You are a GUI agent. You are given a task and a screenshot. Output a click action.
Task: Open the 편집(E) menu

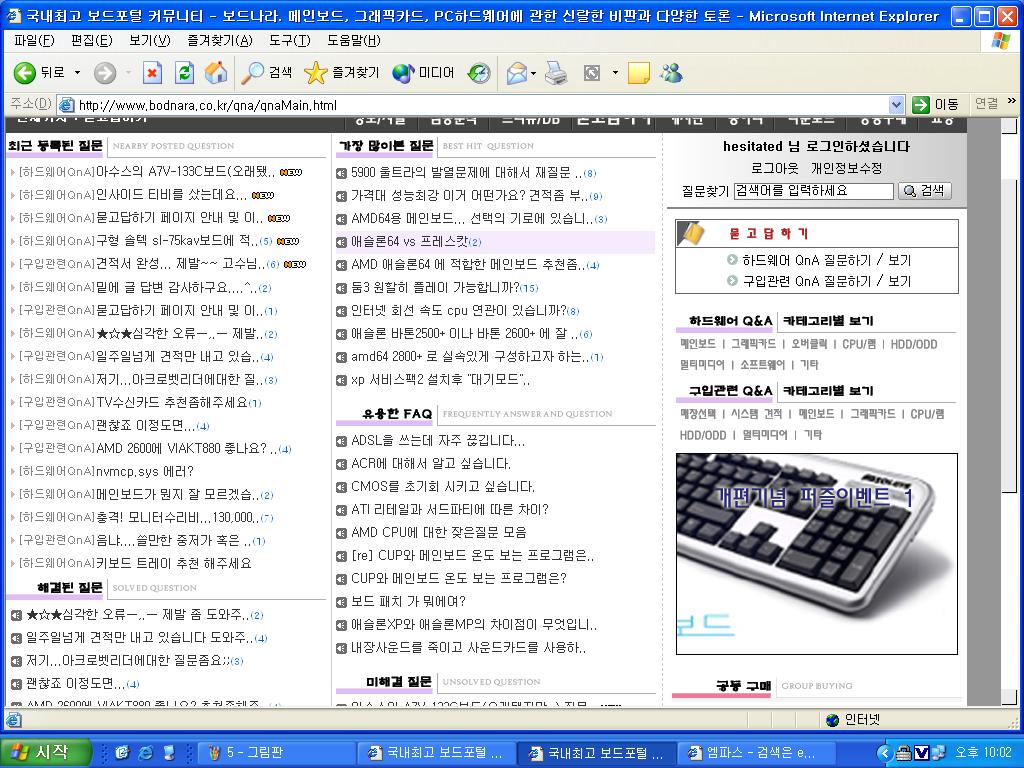click(91, 40)
